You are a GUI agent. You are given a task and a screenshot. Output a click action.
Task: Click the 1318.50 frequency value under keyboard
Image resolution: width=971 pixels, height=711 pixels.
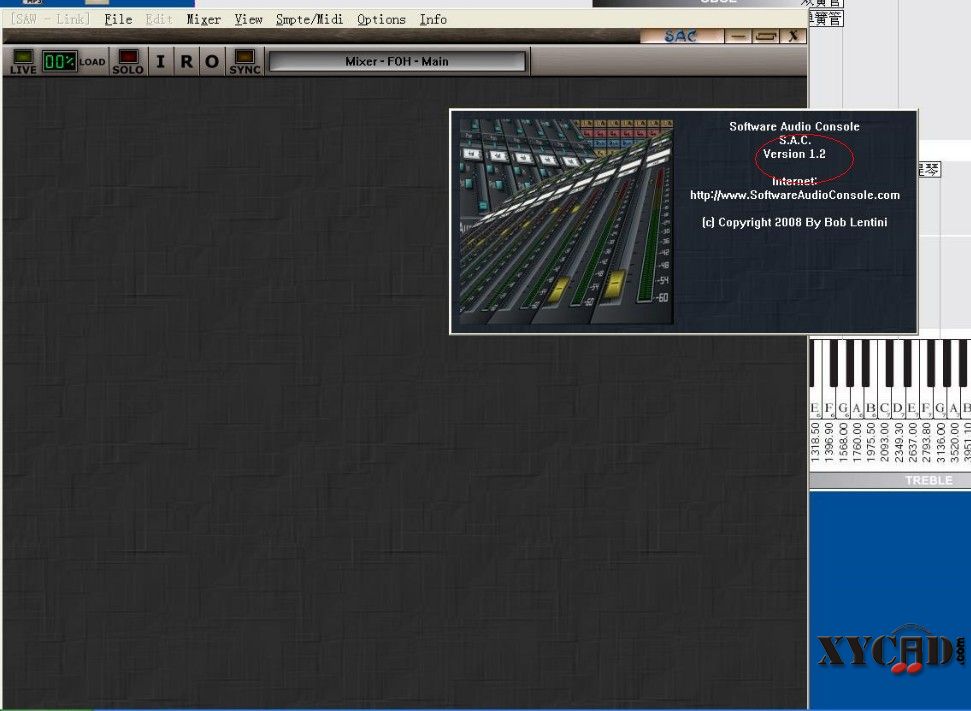coord(815,442)
